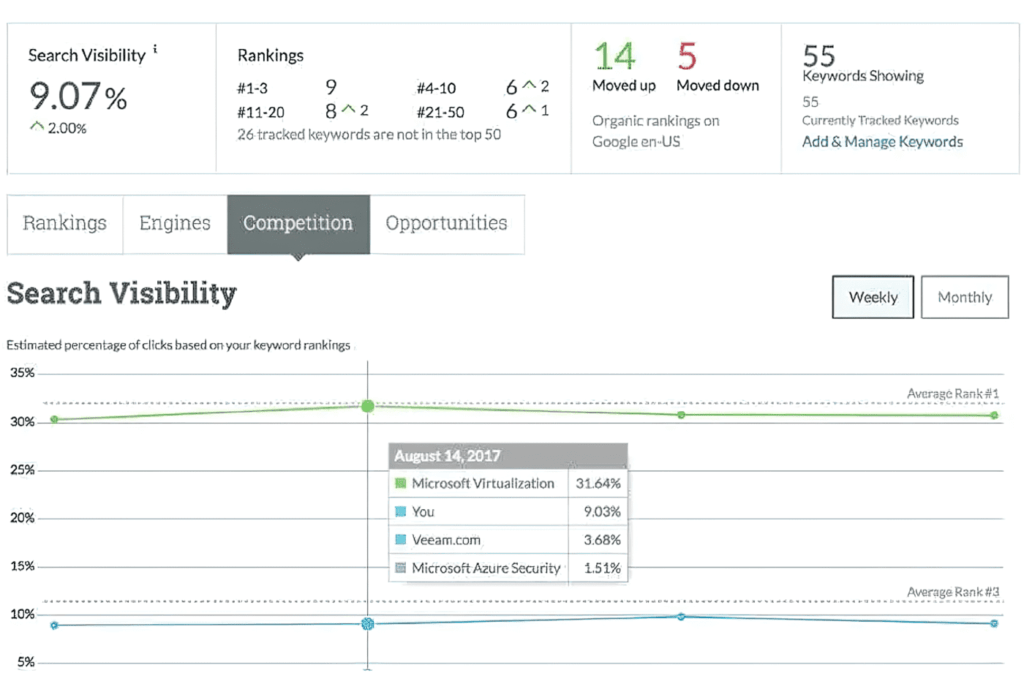This screenshot has width=1024, height=695.
Task: Click Add & Manage Keywords link
Action: click(882, 142)
